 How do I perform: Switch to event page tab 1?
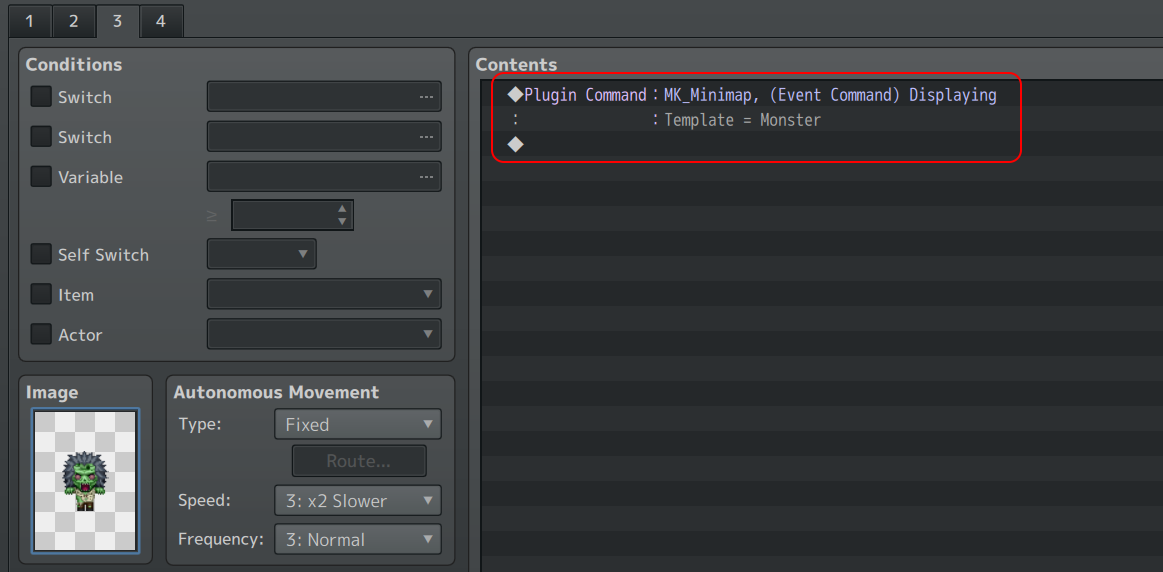click(30, 21)
